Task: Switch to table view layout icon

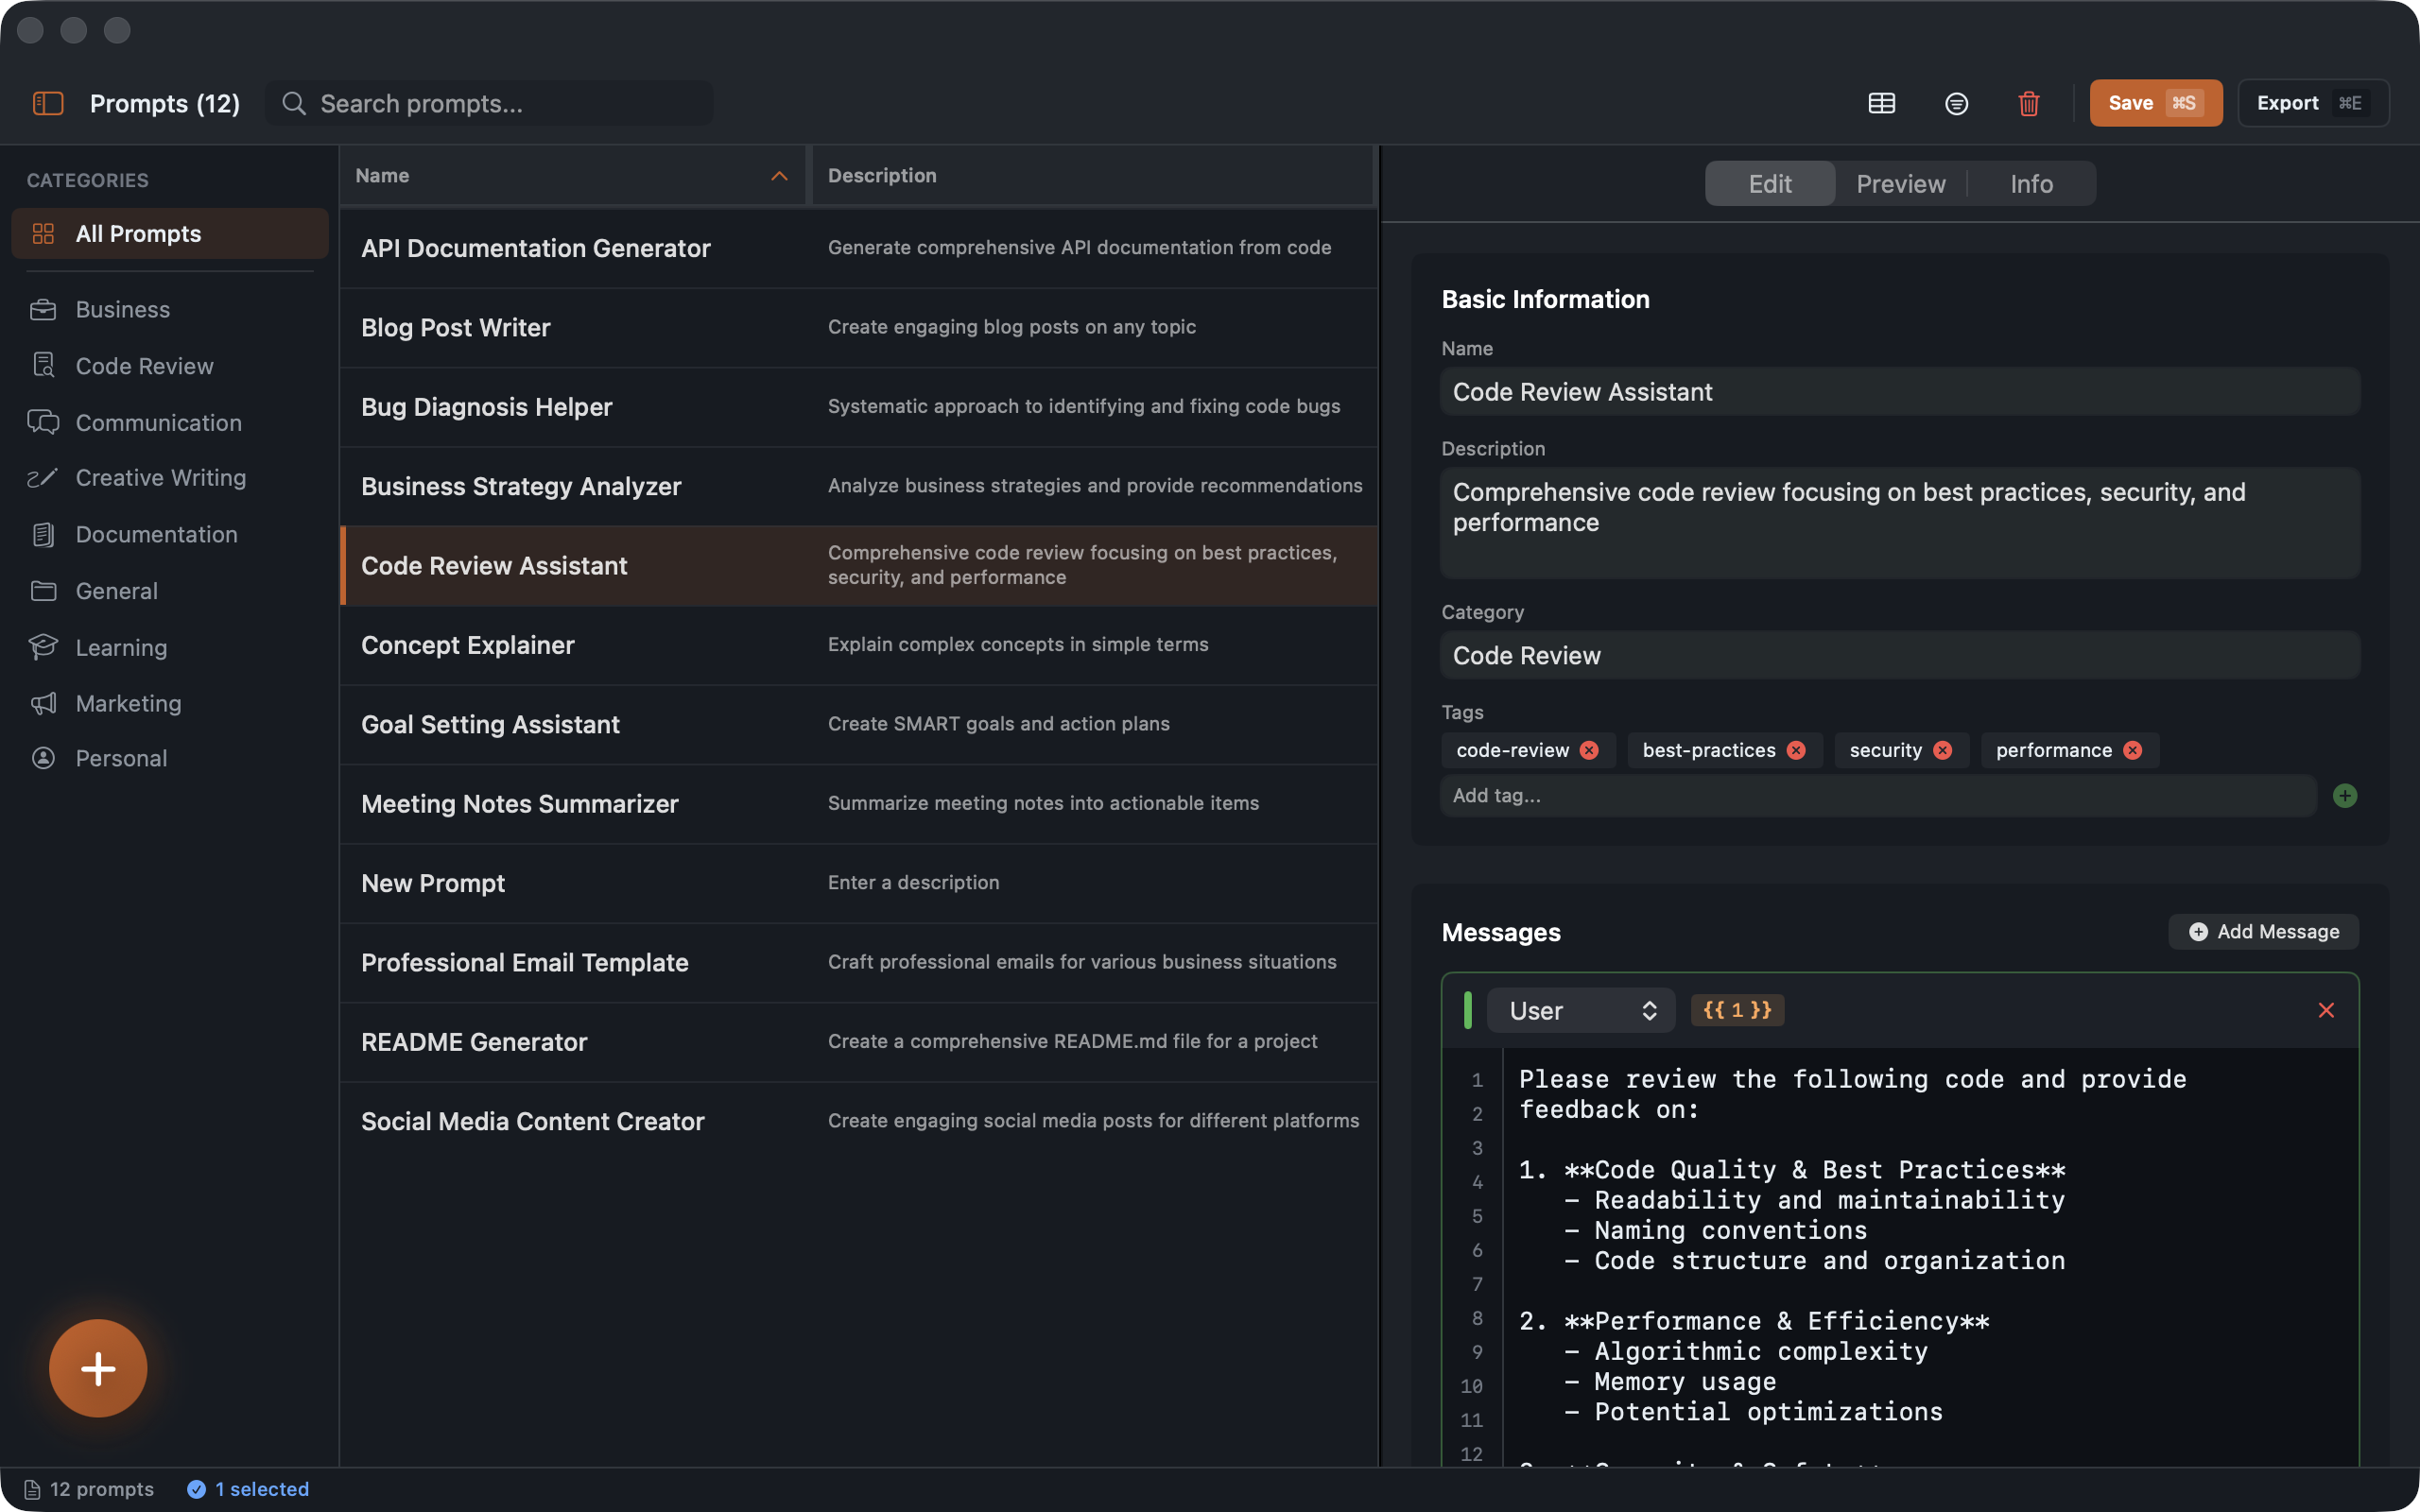Action: point(1882,103)
